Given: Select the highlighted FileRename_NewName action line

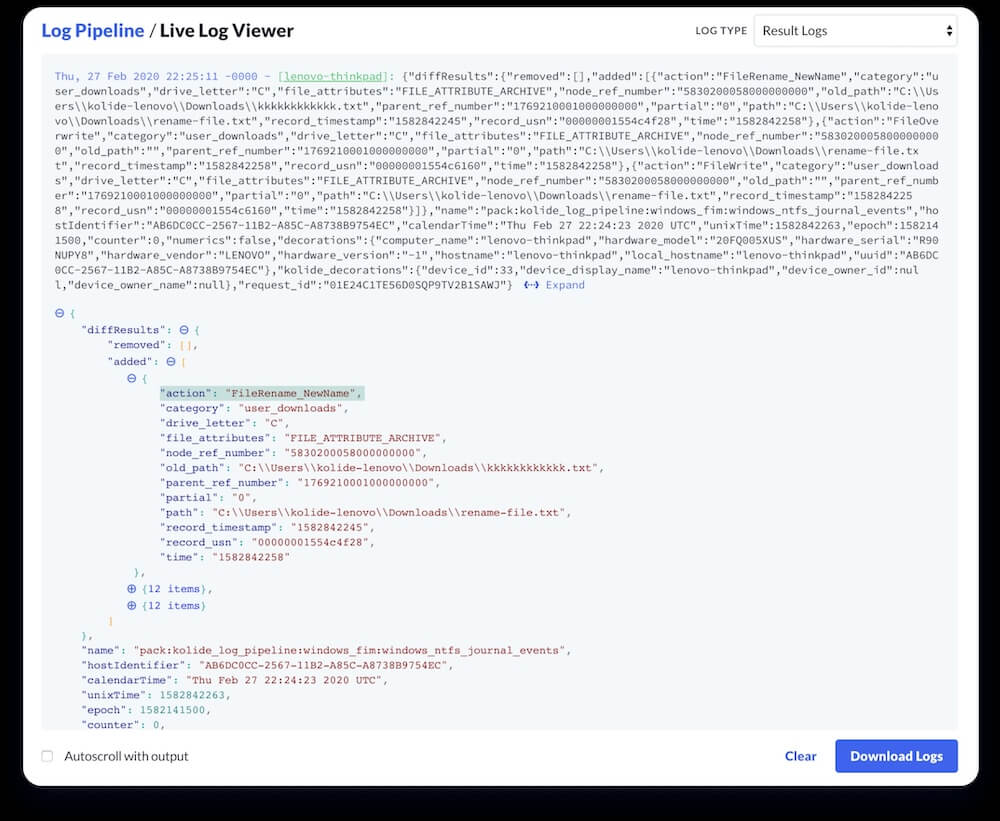Looking at the screenshot, I should click(x=262, y=393).
